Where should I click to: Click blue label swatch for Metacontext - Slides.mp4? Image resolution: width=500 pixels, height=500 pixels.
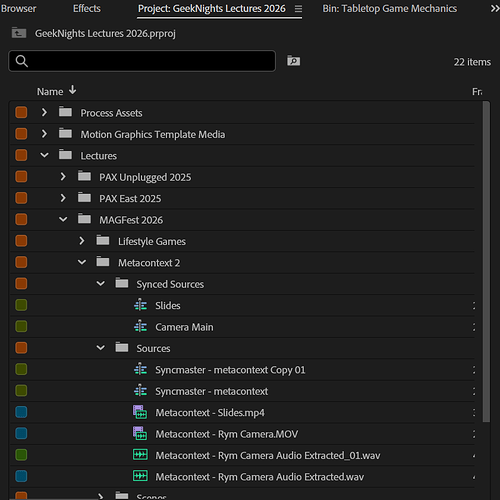pyautogui.click(x=21, y=412)
